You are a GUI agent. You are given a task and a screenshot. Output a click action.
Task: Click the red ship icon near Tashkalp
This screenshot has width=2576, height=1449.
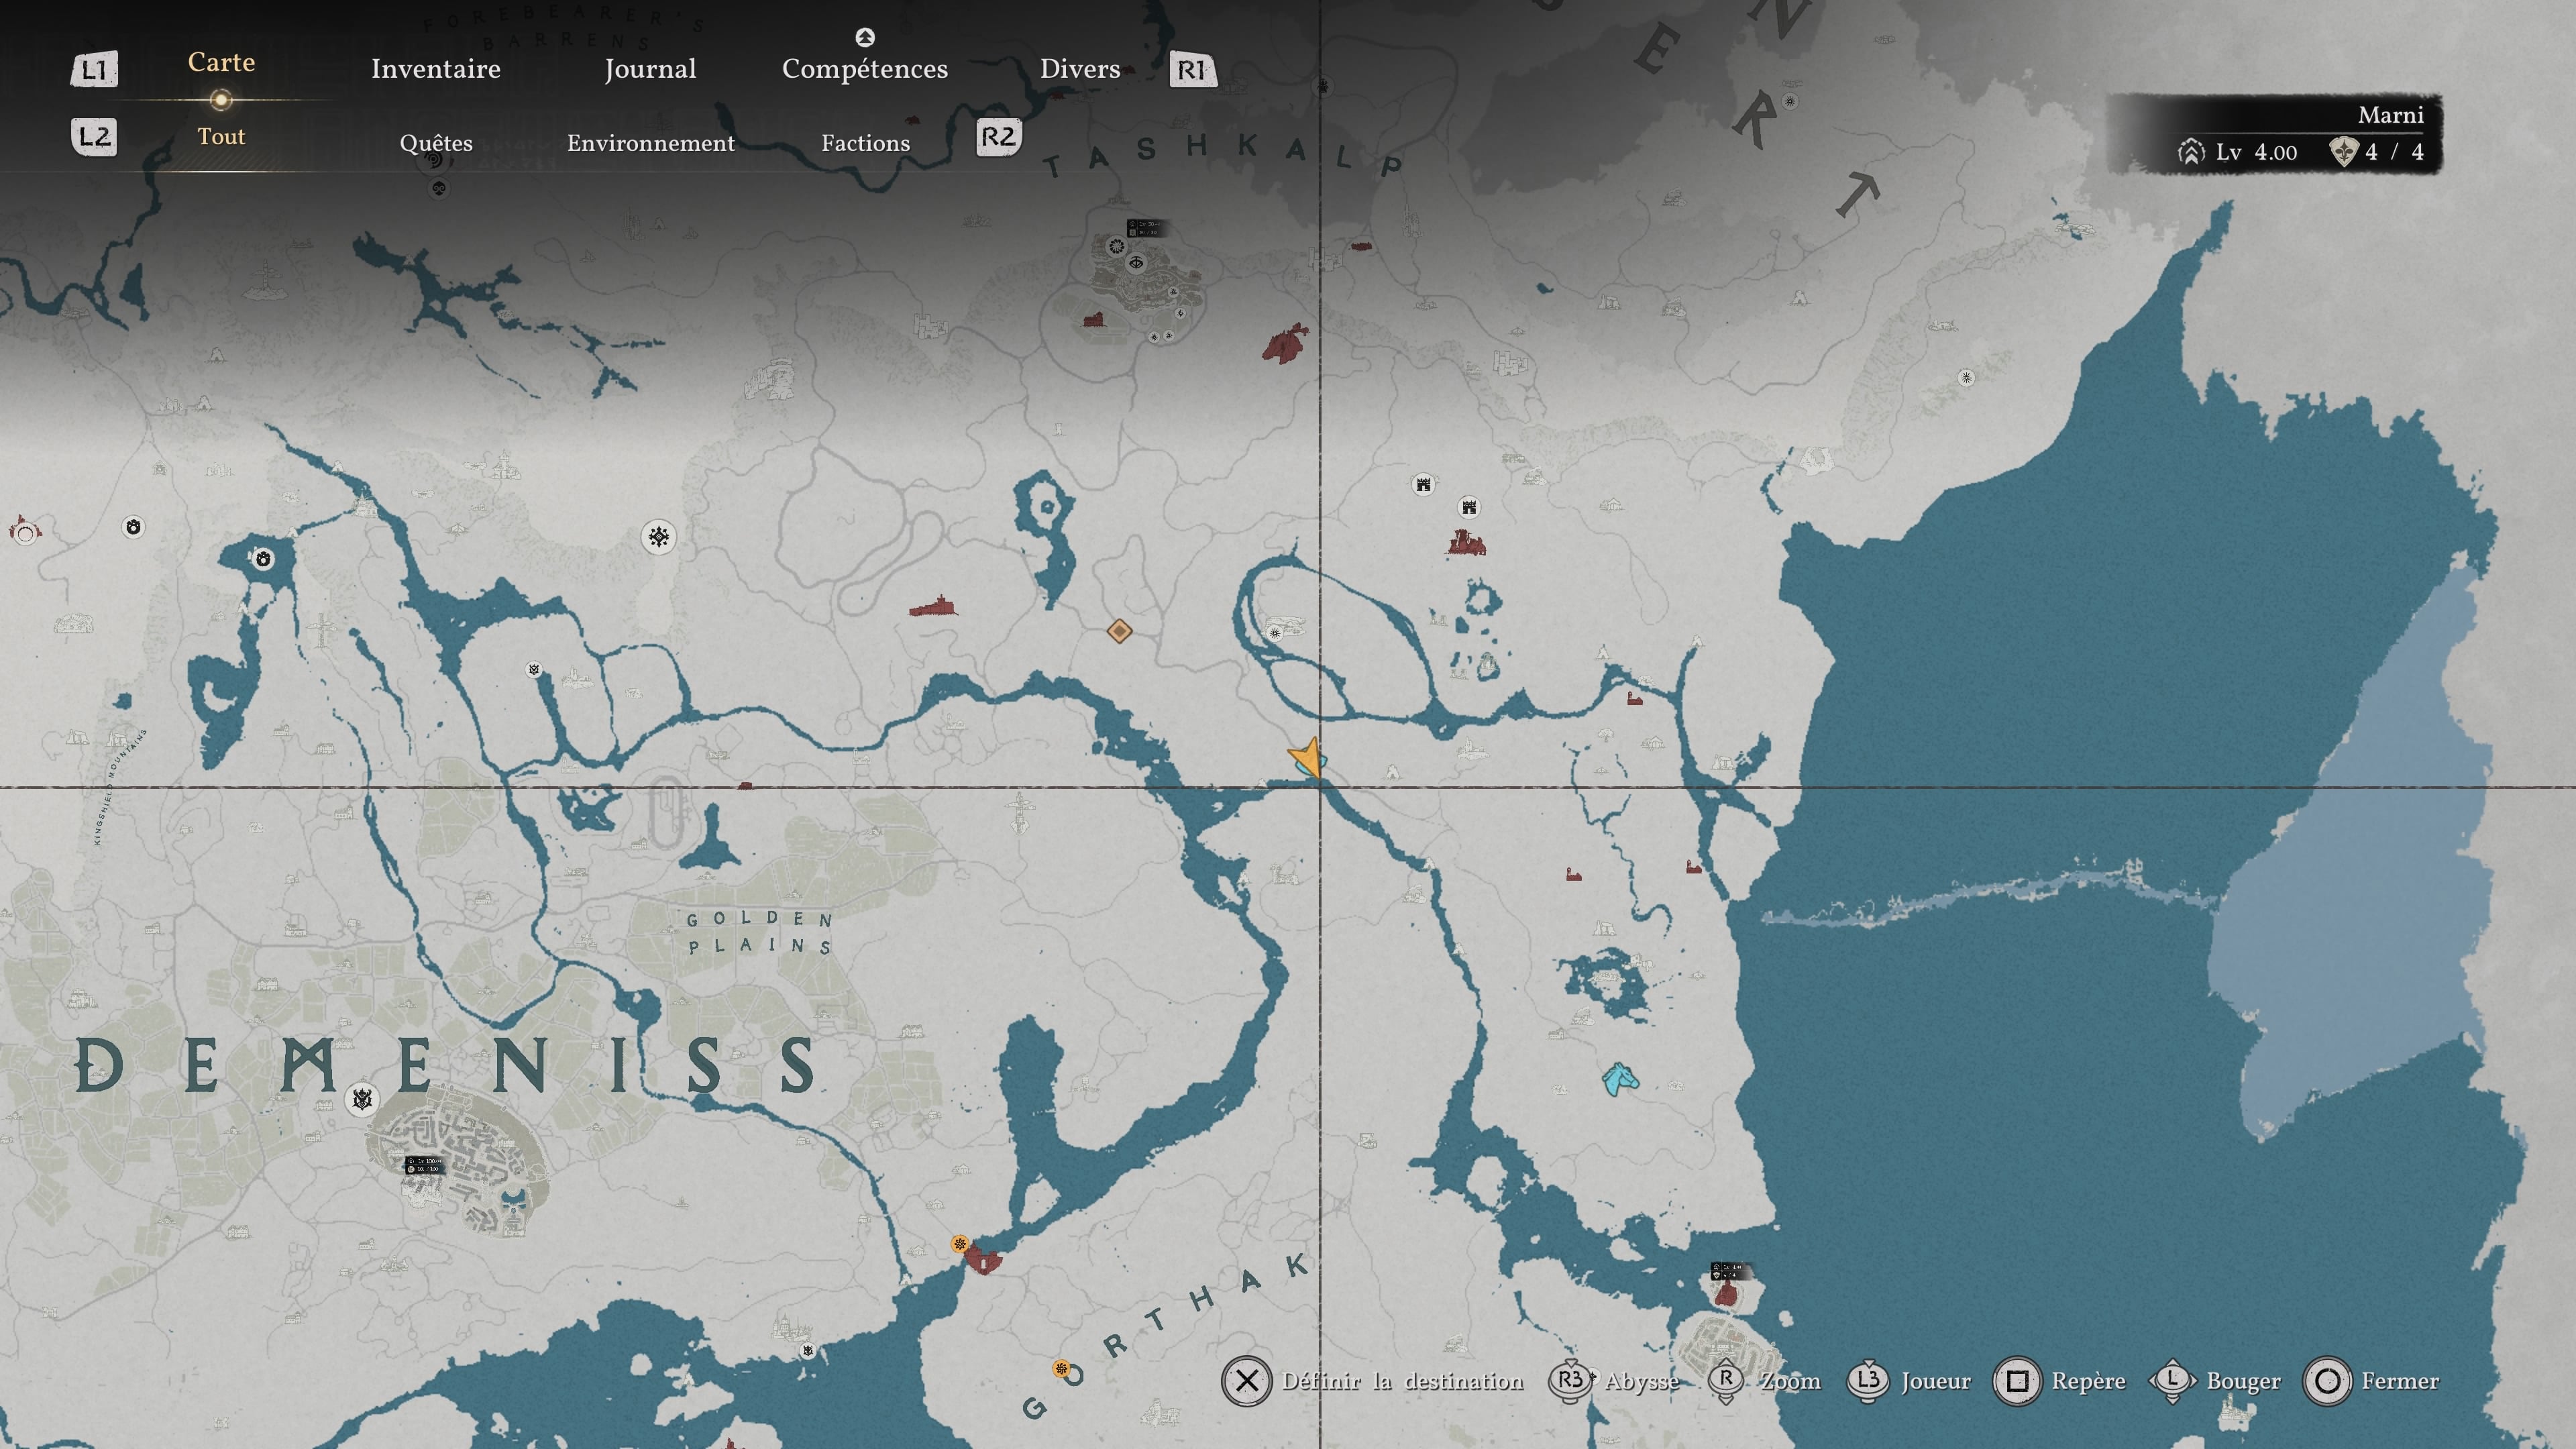1285,344
